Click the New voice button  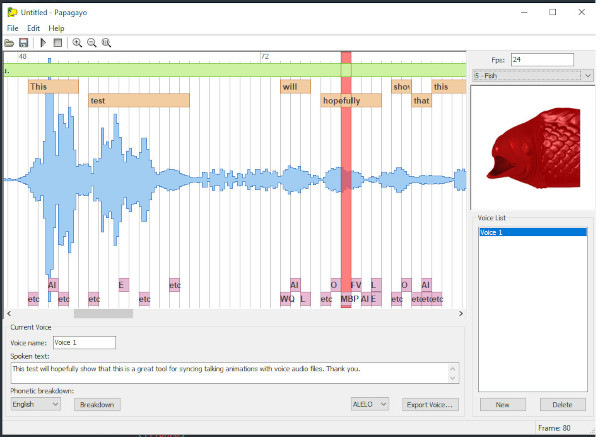(502, 404)
